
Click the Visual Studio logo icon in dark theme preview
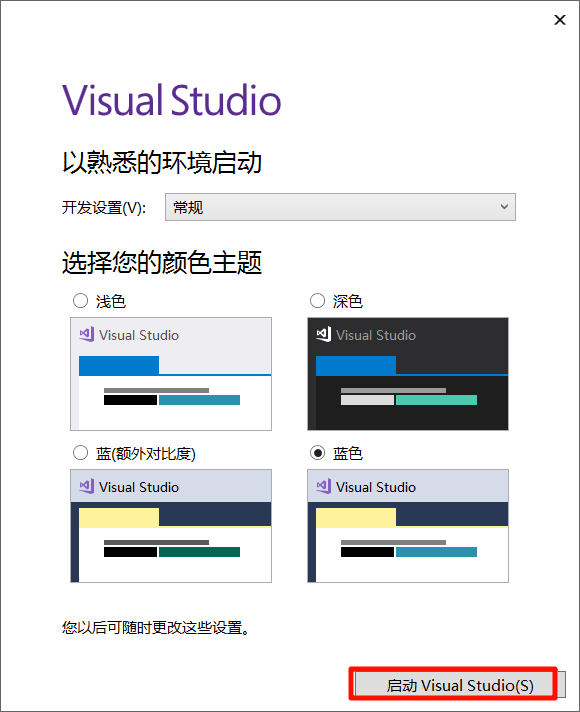pyautogui.click(x=324, y=334)
